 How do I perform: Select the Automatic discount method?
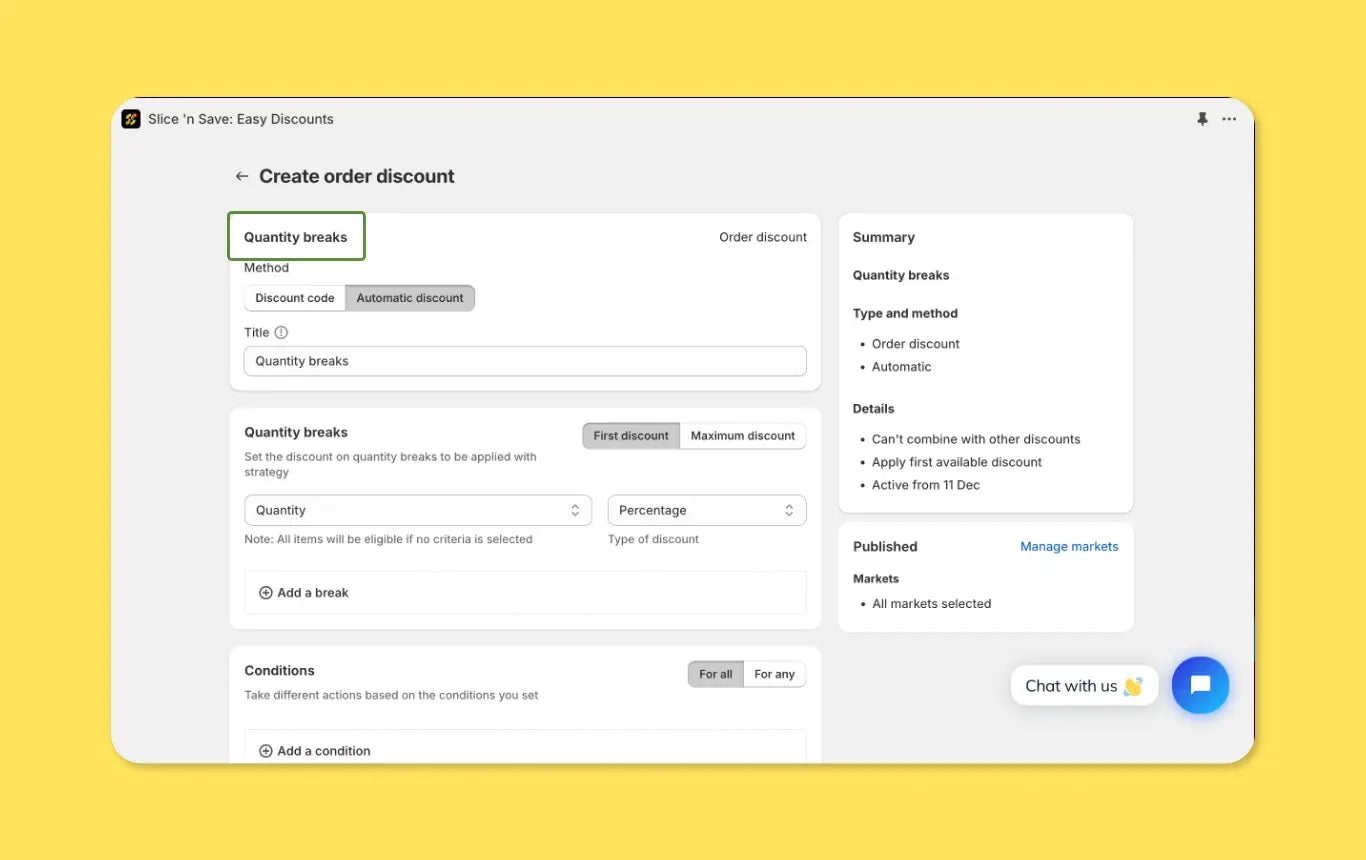[410, 298]
